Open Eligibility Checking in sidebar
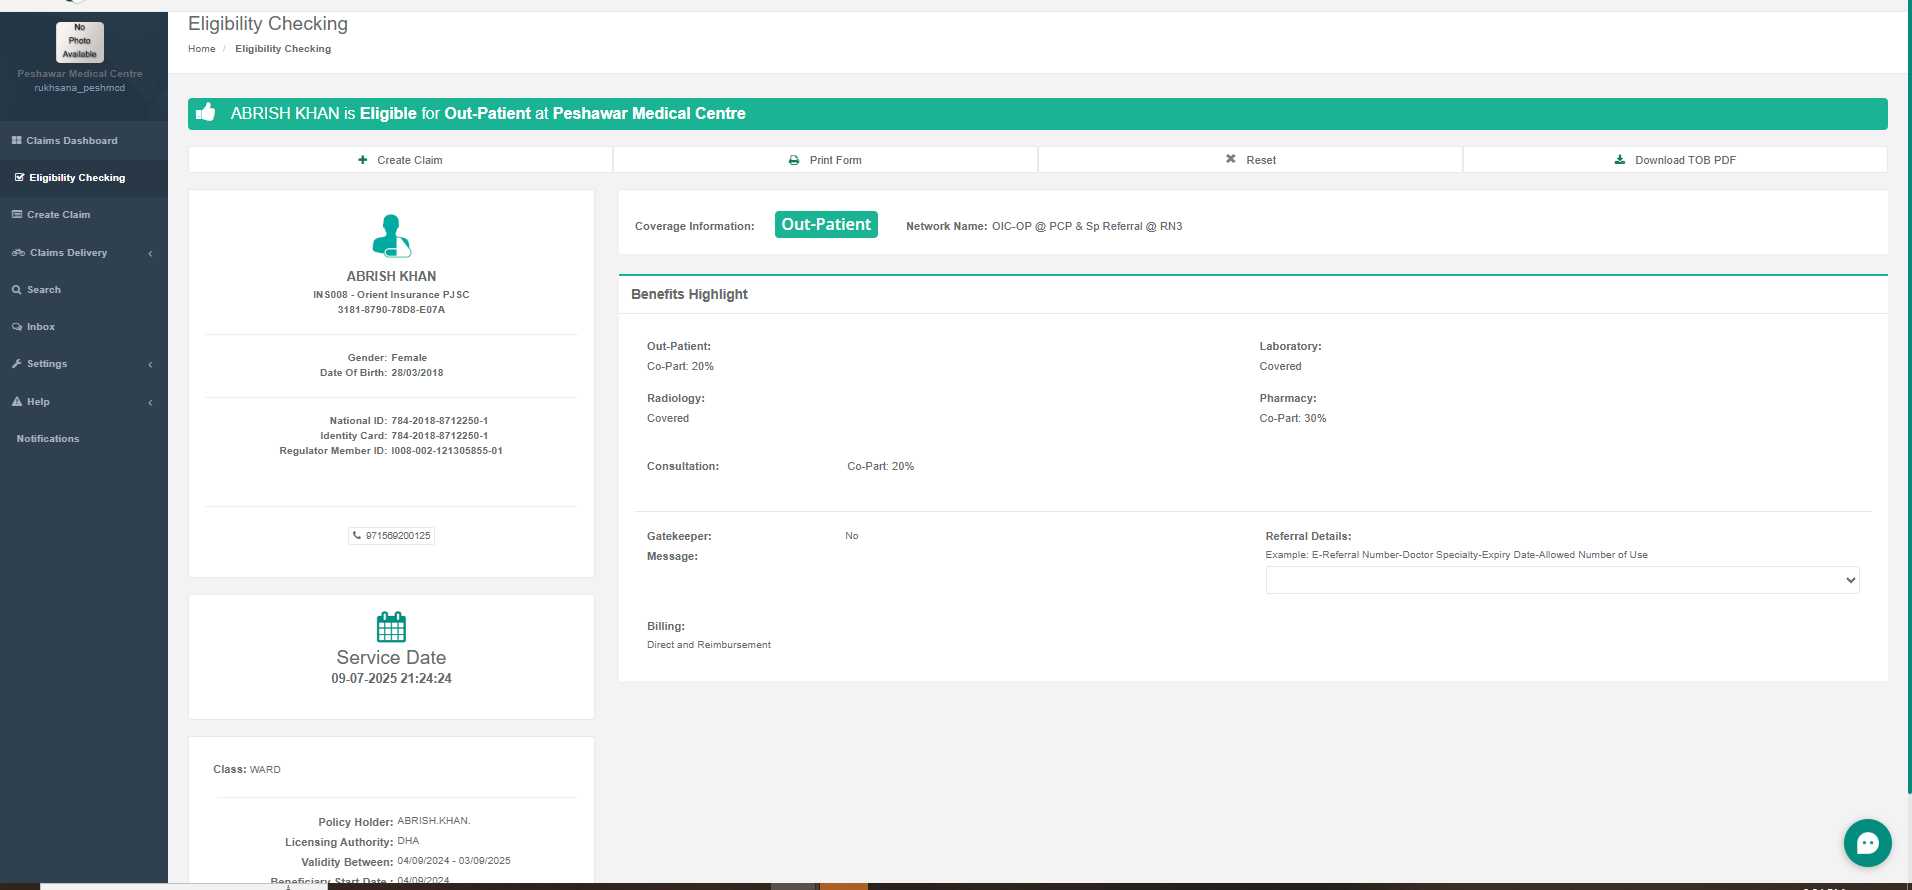The width and height of the screenshot is (1912, 890). coord(77,178)
